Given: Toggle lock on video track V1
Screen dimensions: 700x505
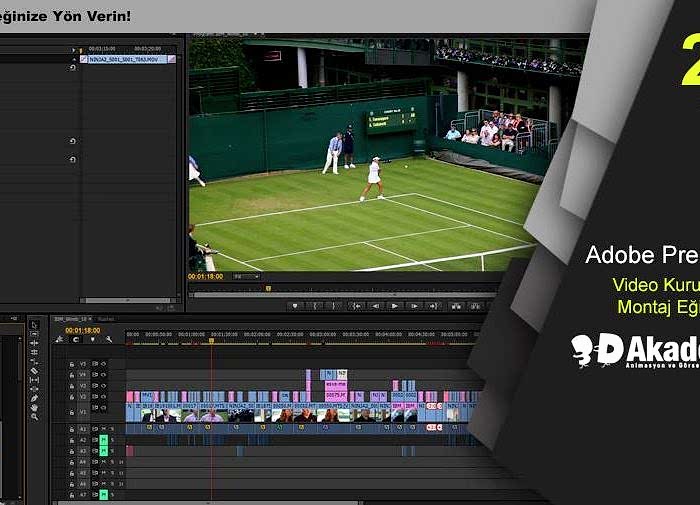Looking at the screenshot, I should tap(71, 413).
